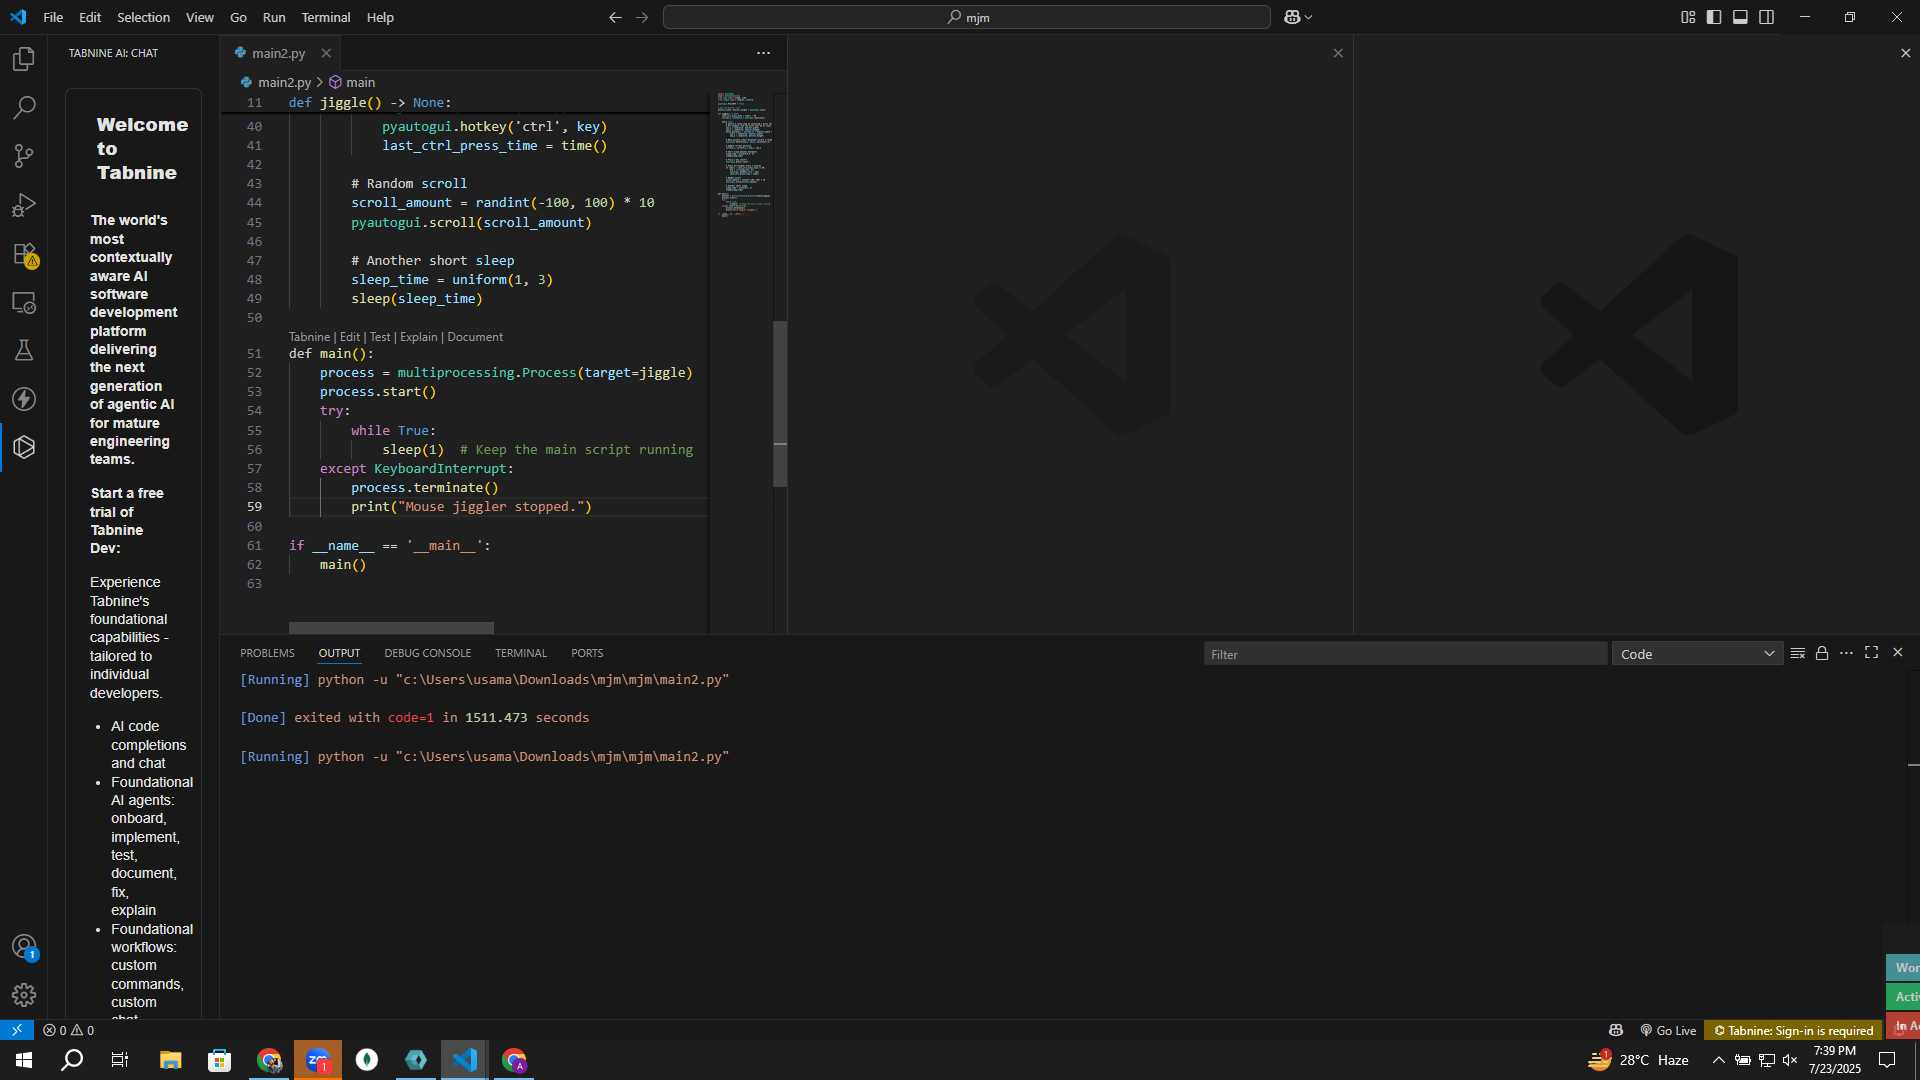
Task: Open Customize Layout options
Action: click(x=1688, y=17)
